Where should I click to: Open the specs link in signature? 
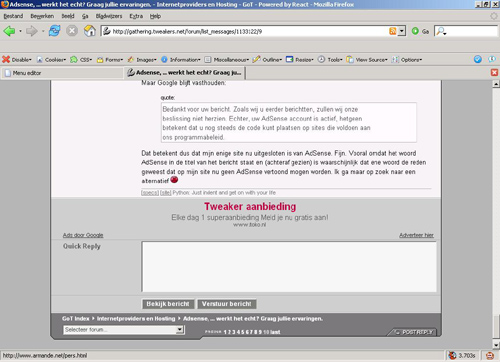point(150,193)
